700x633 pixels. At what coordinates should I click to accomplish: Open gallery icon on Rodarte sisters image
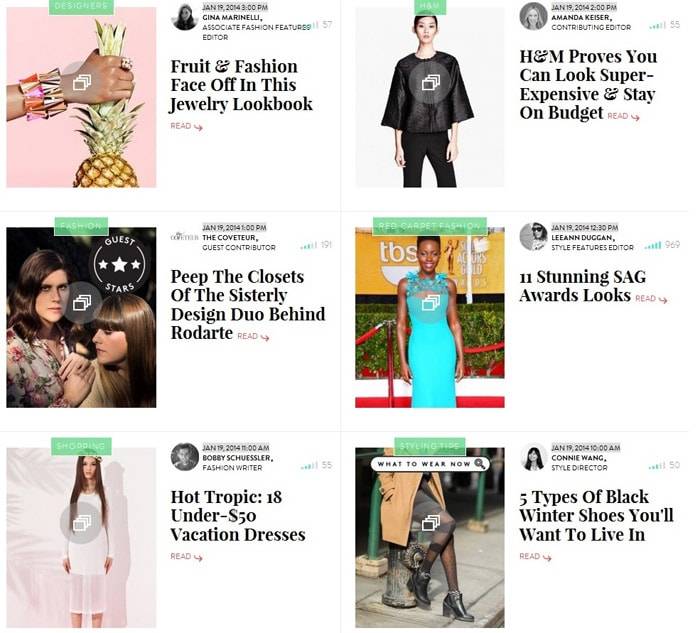click(x=81, y=303)
